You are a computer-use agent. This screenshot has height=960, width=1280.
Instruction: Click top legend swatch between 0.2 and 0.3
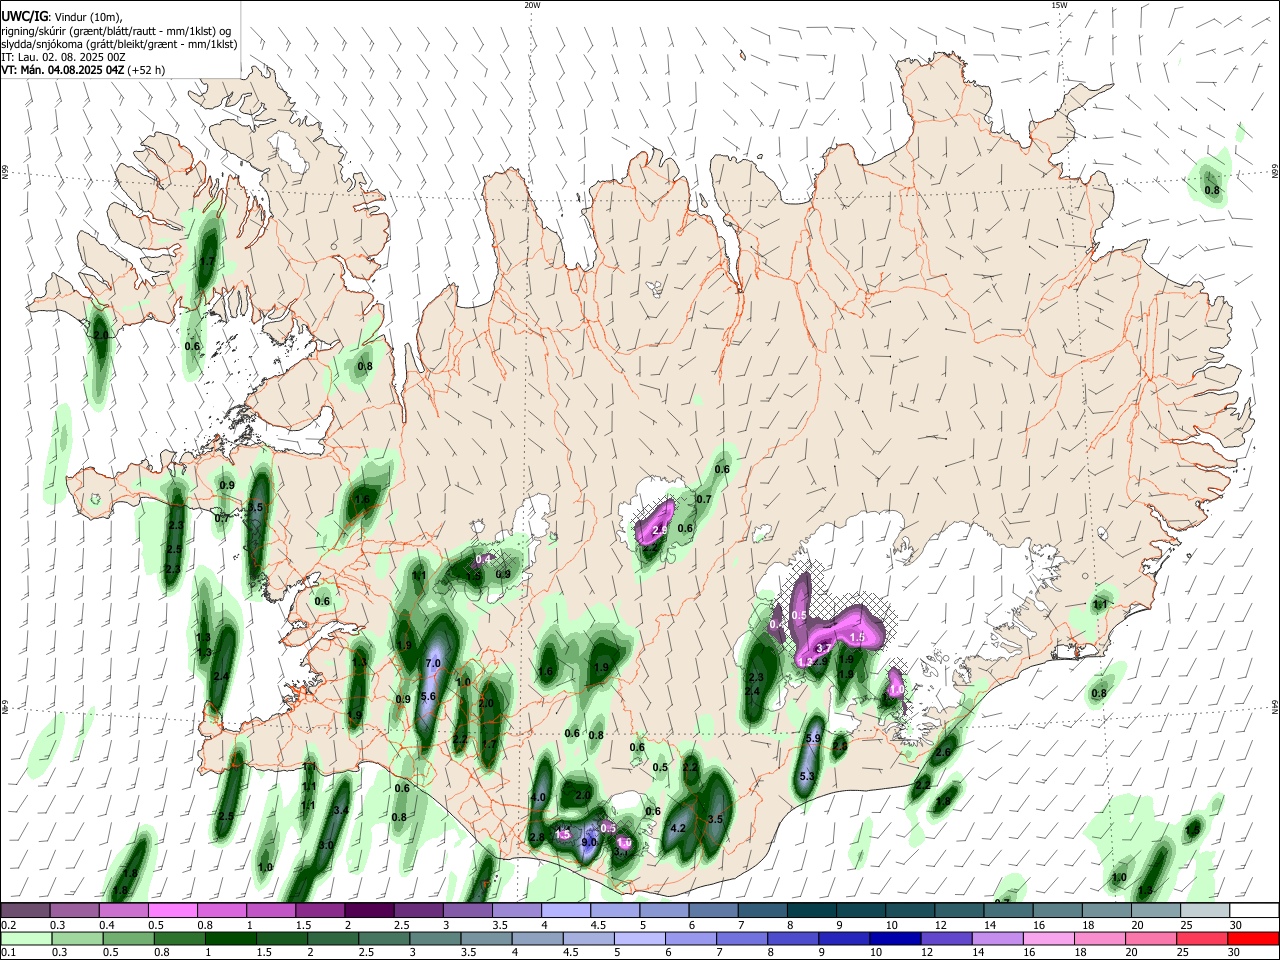coord(26,910)
